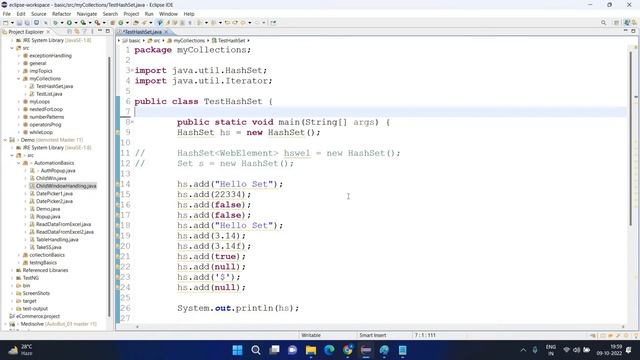Open the Source menu
The height and width of the screenshot is (360, 640).
(39, 14)
